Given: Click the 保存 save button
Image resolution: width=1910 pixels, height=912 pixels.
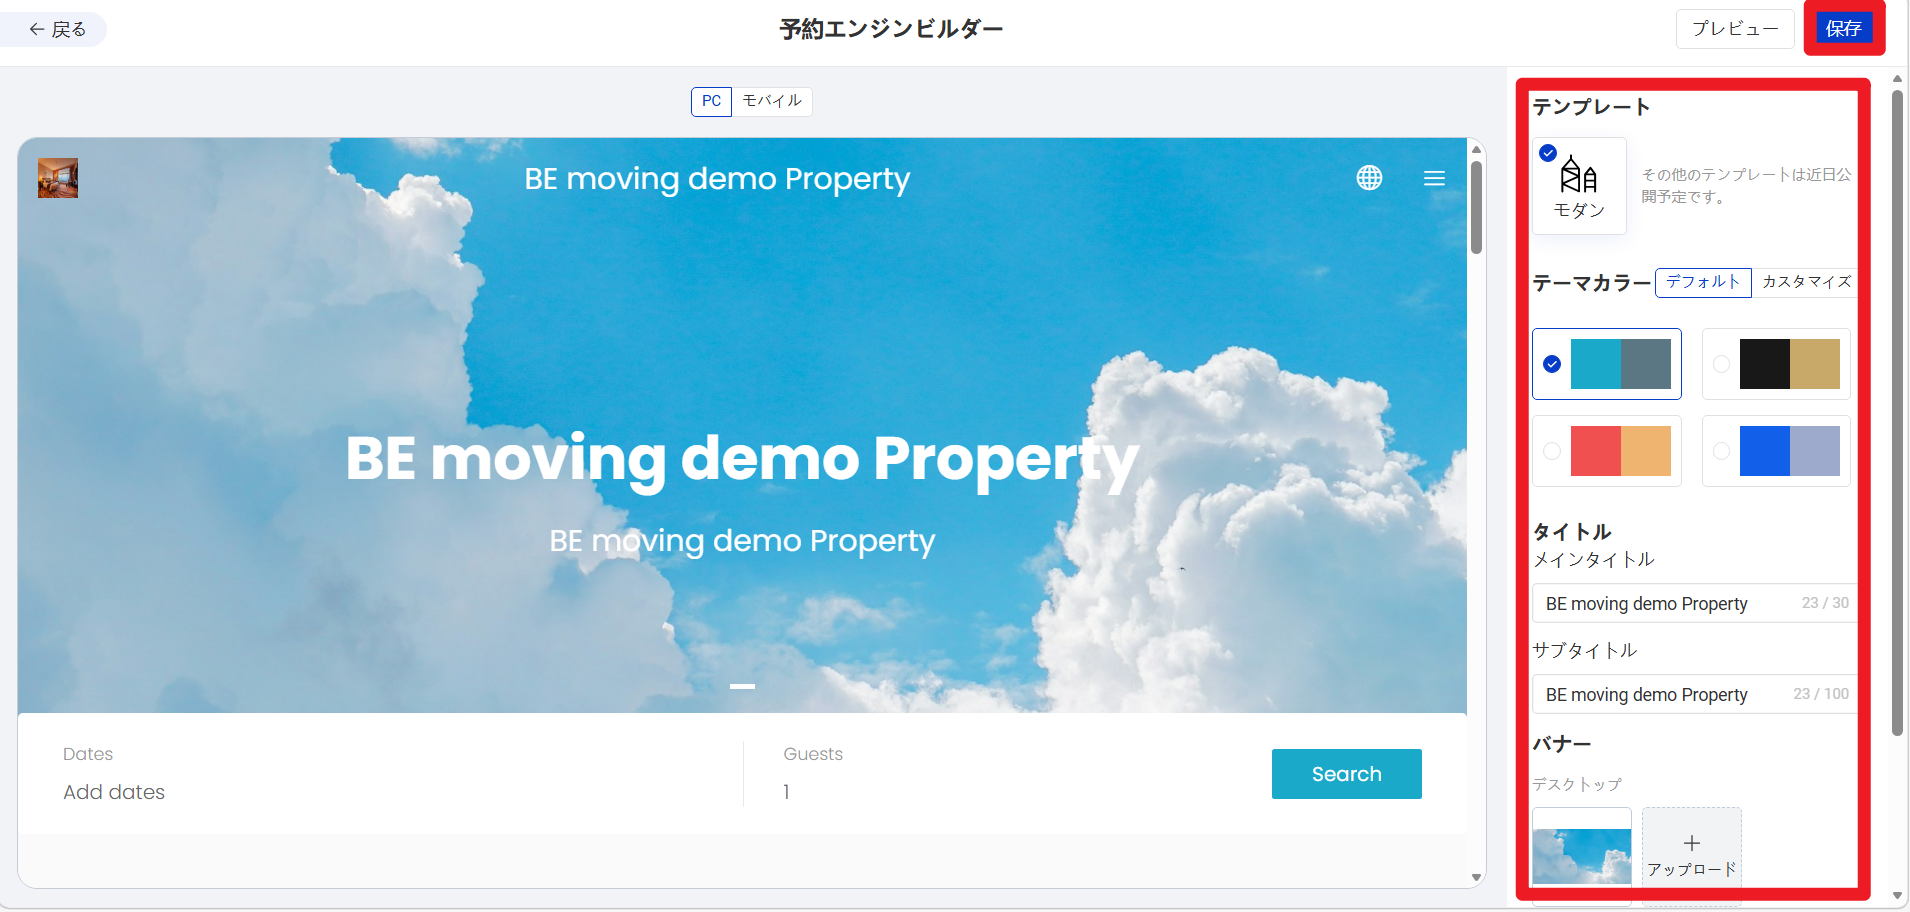Looking at the screenshot, I should click(1843, 28).
